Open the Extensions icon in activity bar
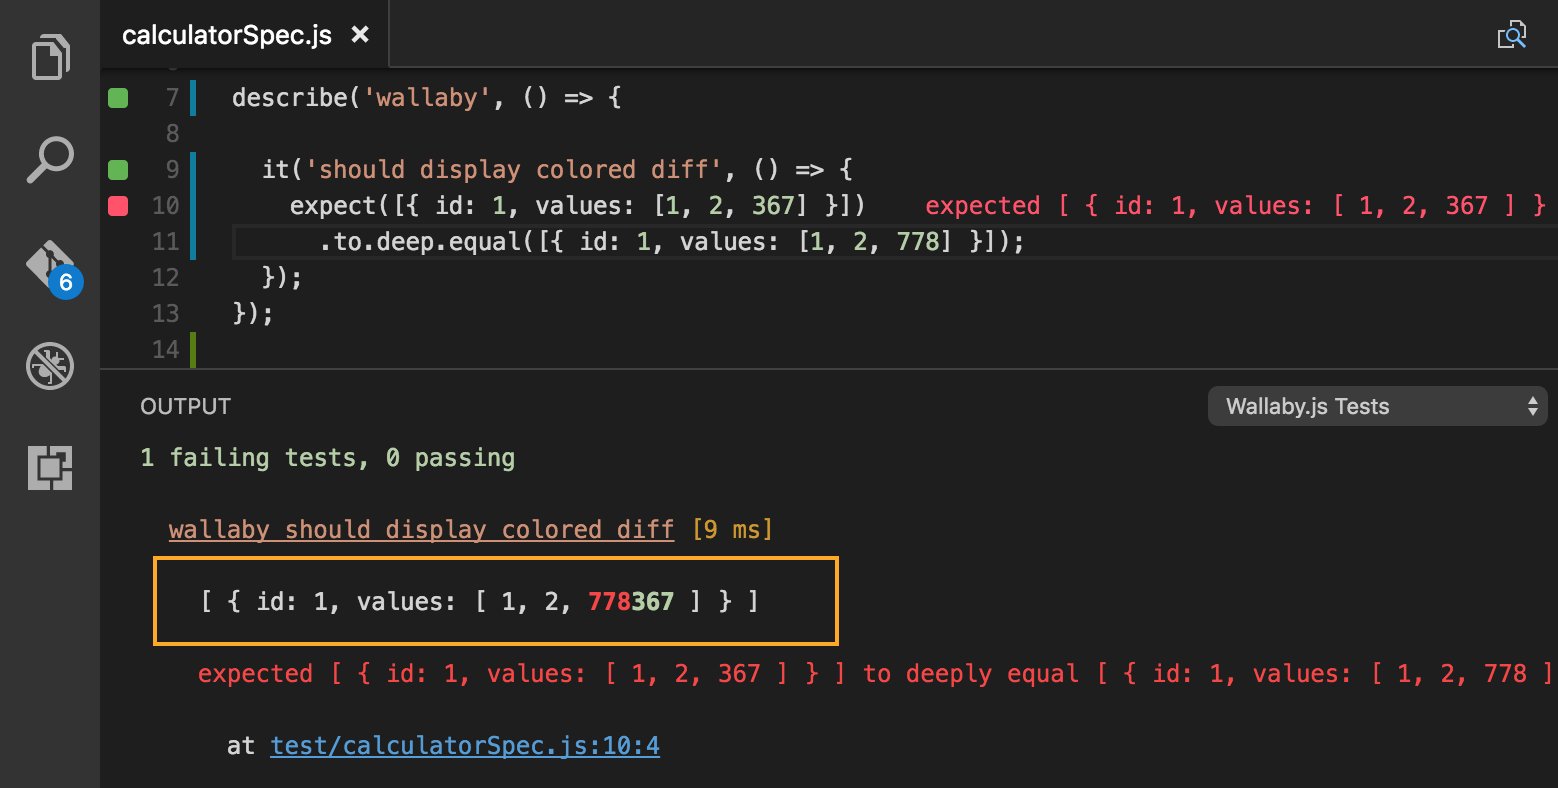 pos(50,467)
